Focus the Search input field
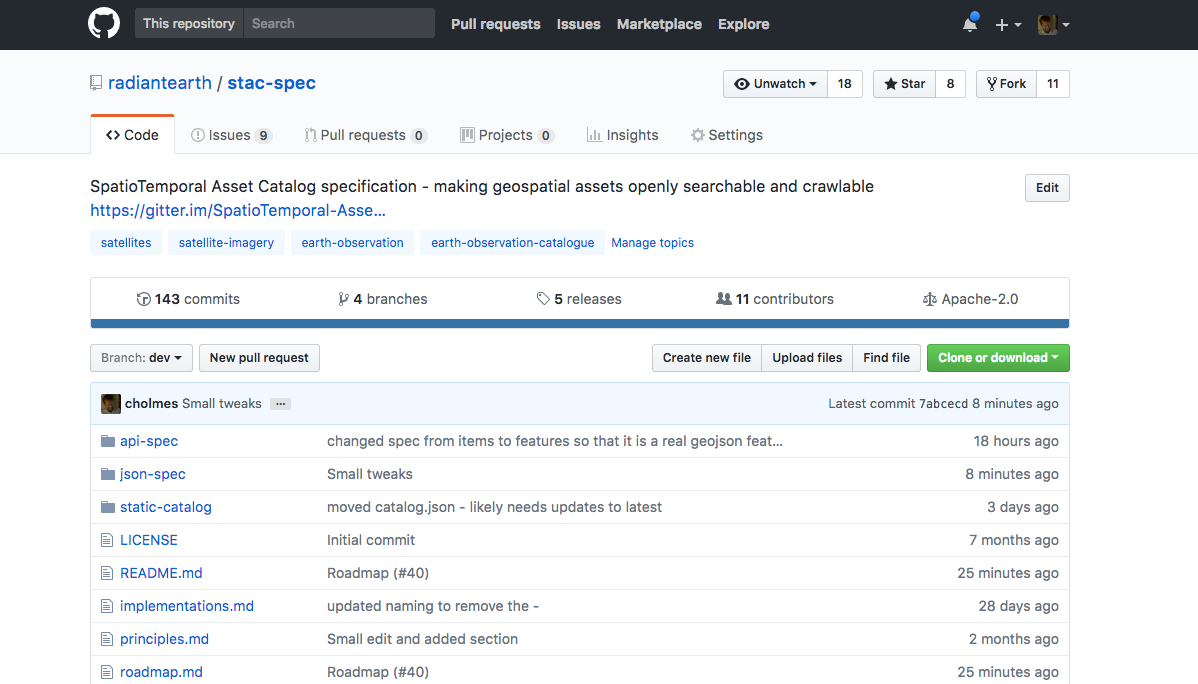1198x684 pixels. tap(339, 24)
